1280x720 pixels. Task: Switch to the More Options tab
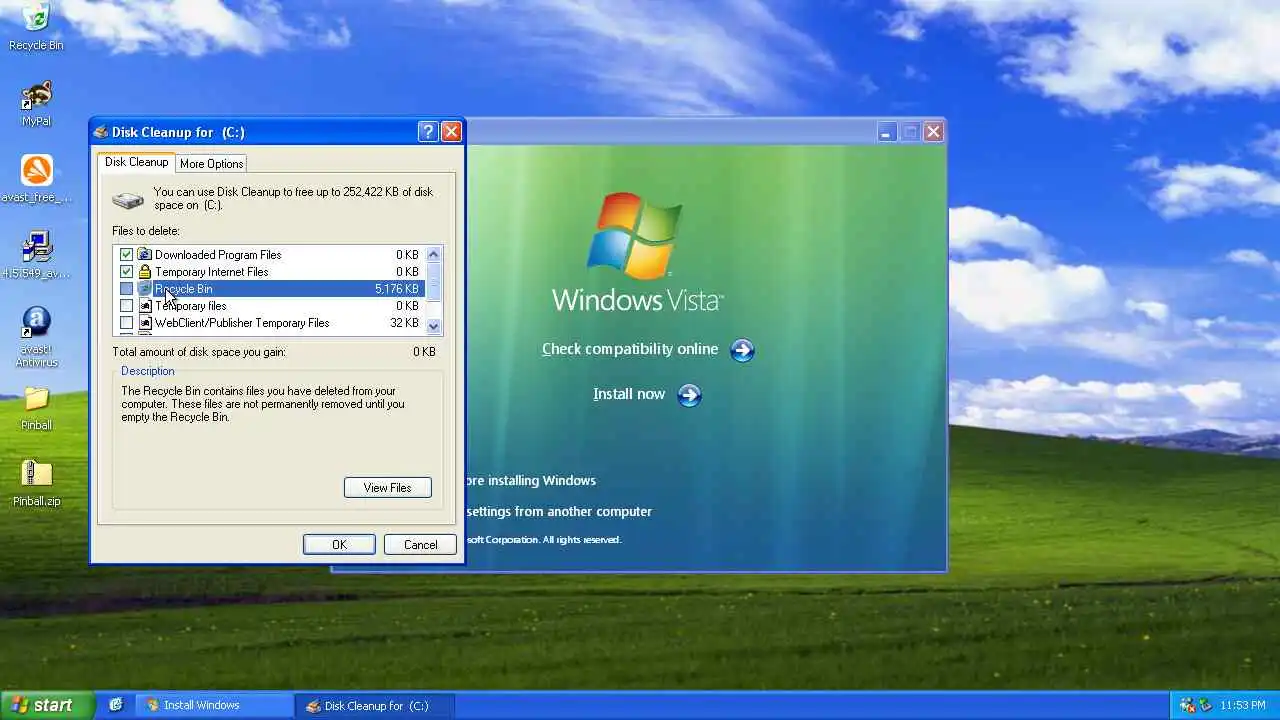point(211,164)
